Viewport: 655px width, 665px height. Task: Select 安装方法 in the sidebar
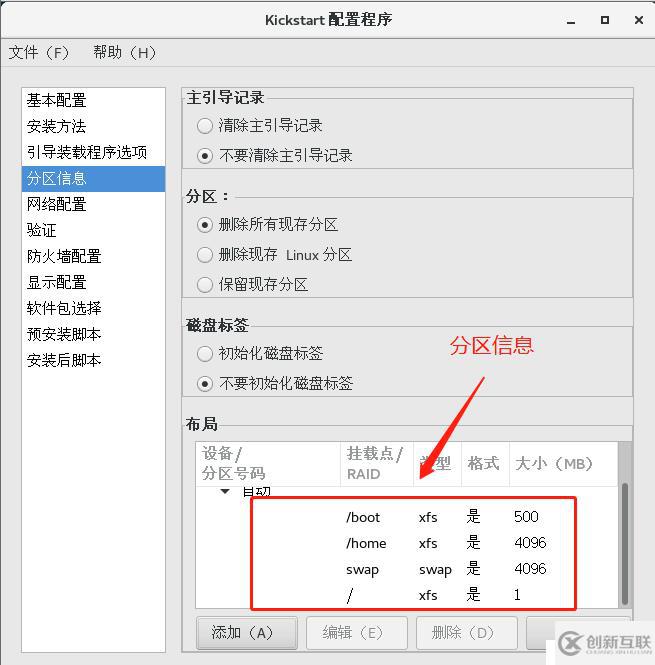(93, 126)
